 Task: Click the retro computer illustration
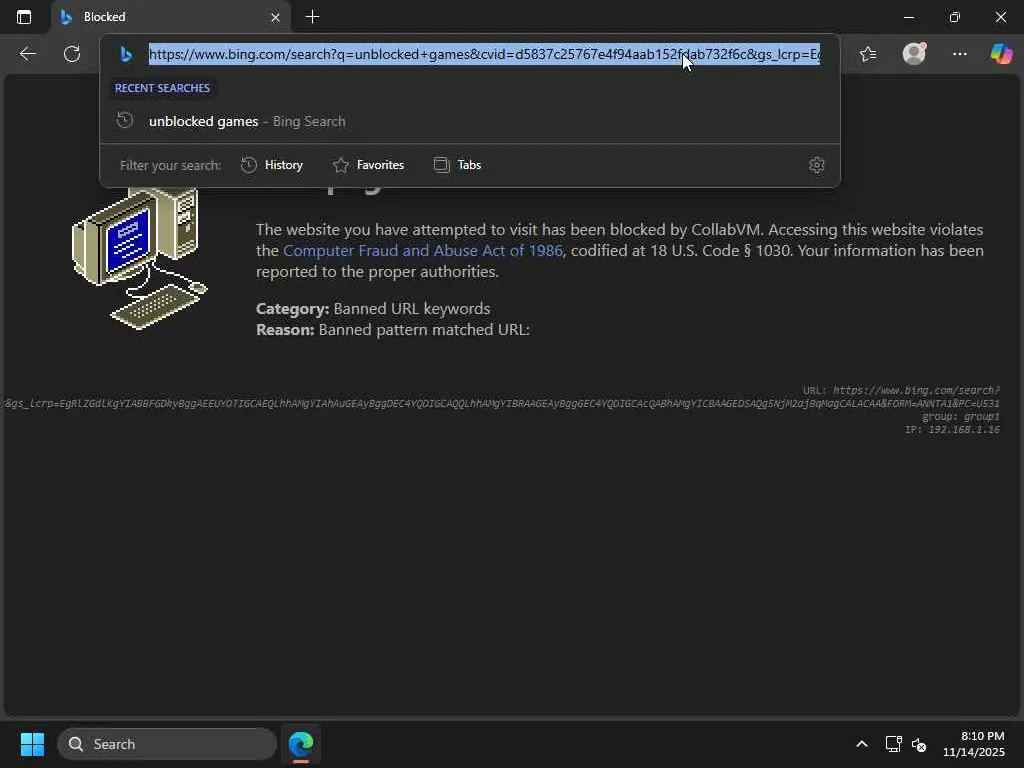point(140,259)
